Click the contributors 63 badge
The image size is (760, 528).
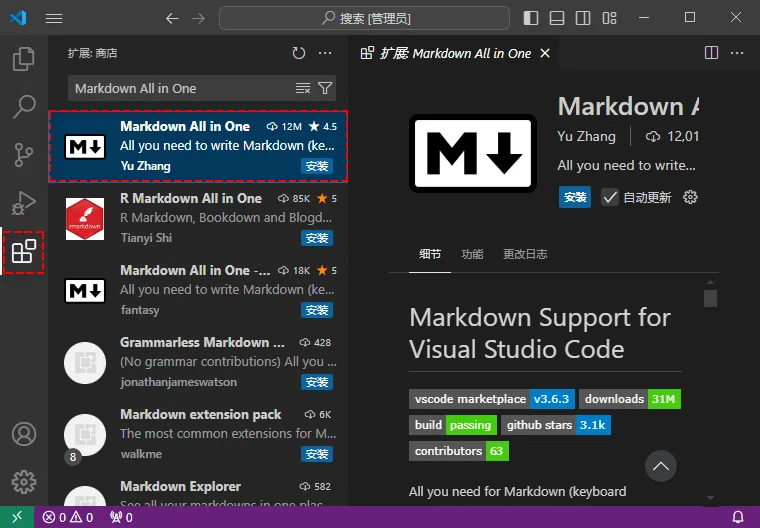(x=459, y=451)
